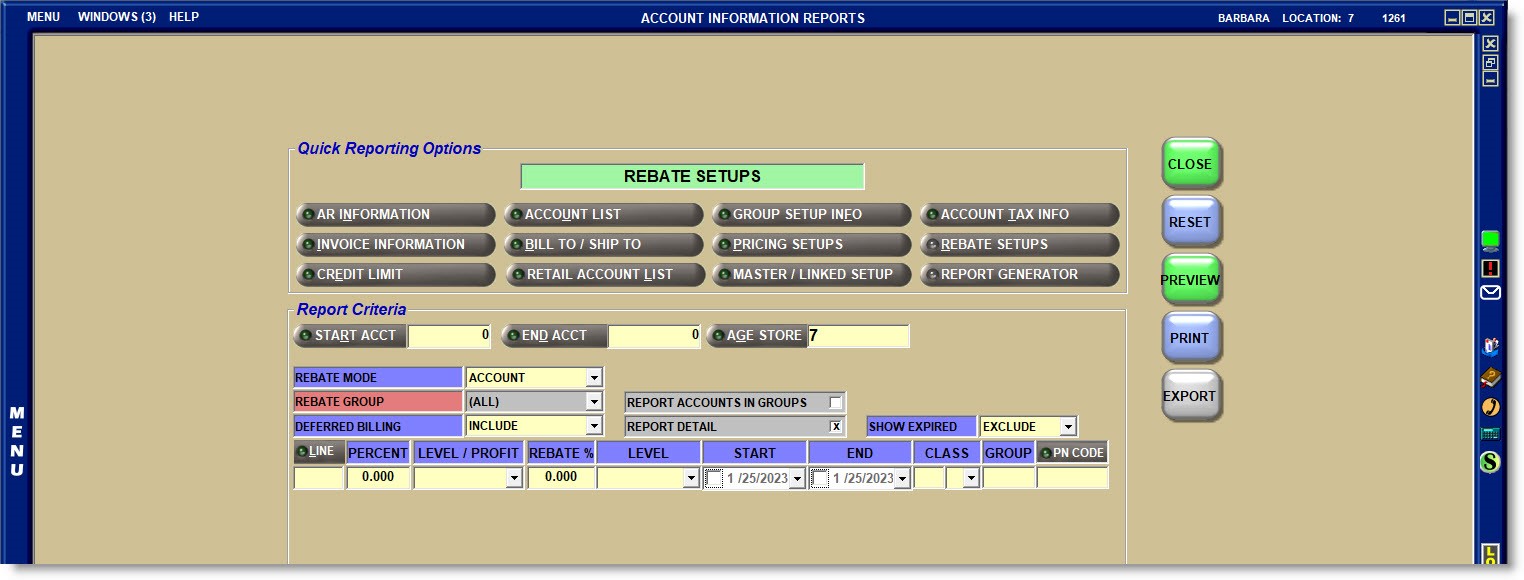Tick the Start date checkbox
Screen dimensions: 1524x580
tap(714, 479)
